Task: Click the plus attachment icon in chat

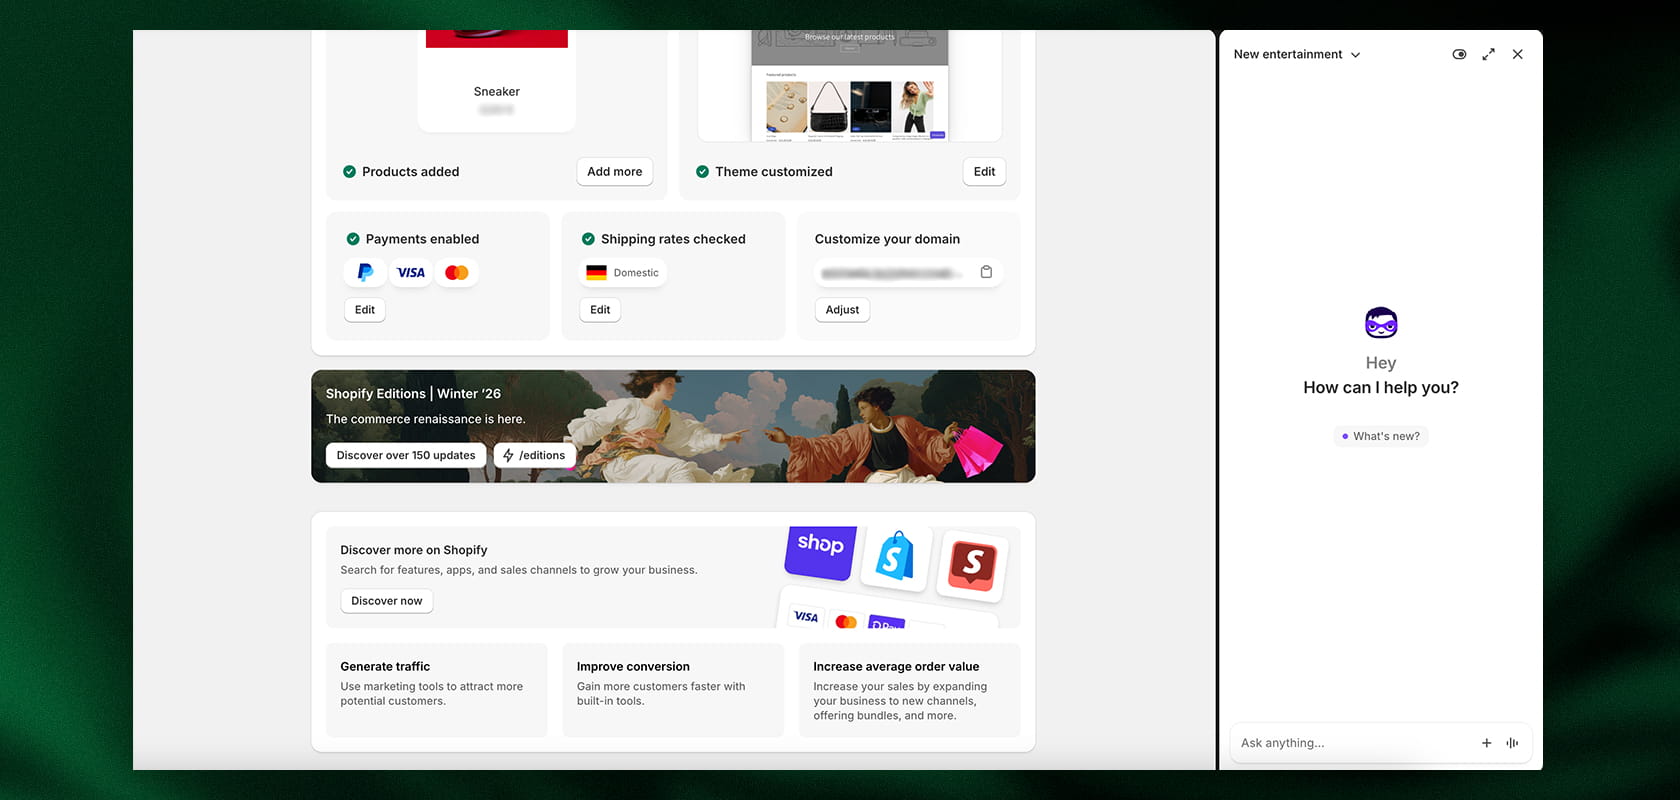Action: point(1486,743)
